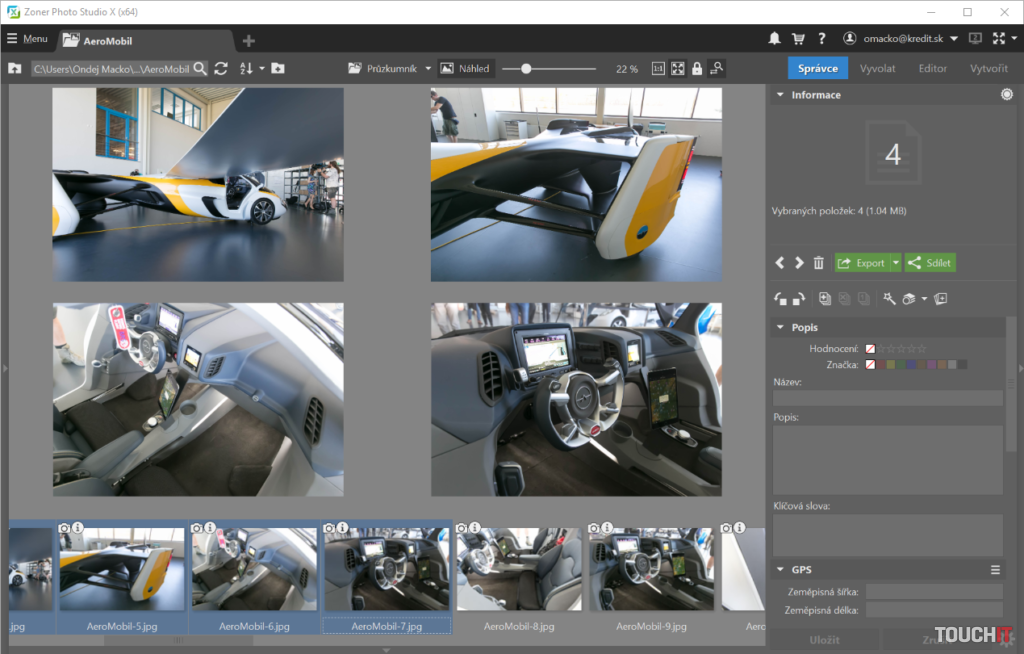The height and width of the screenshot is (654, 1024).
Task: Collapse the Popis section
Action: [781, 327]
